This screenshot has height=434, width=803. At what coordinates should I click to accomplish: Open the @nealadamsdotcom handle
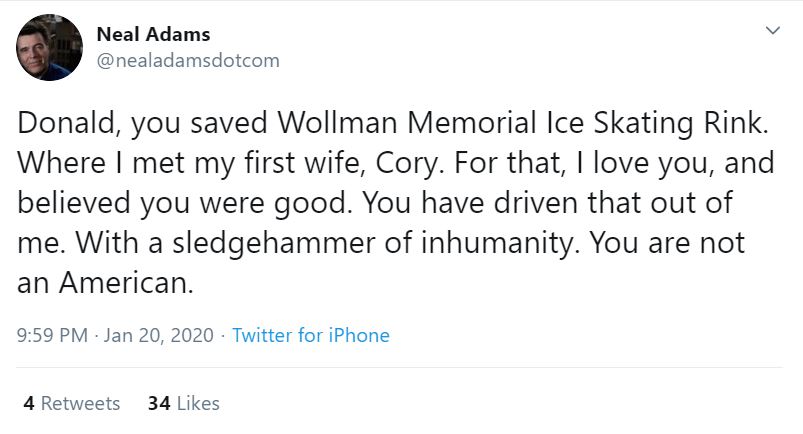[187, 60]
